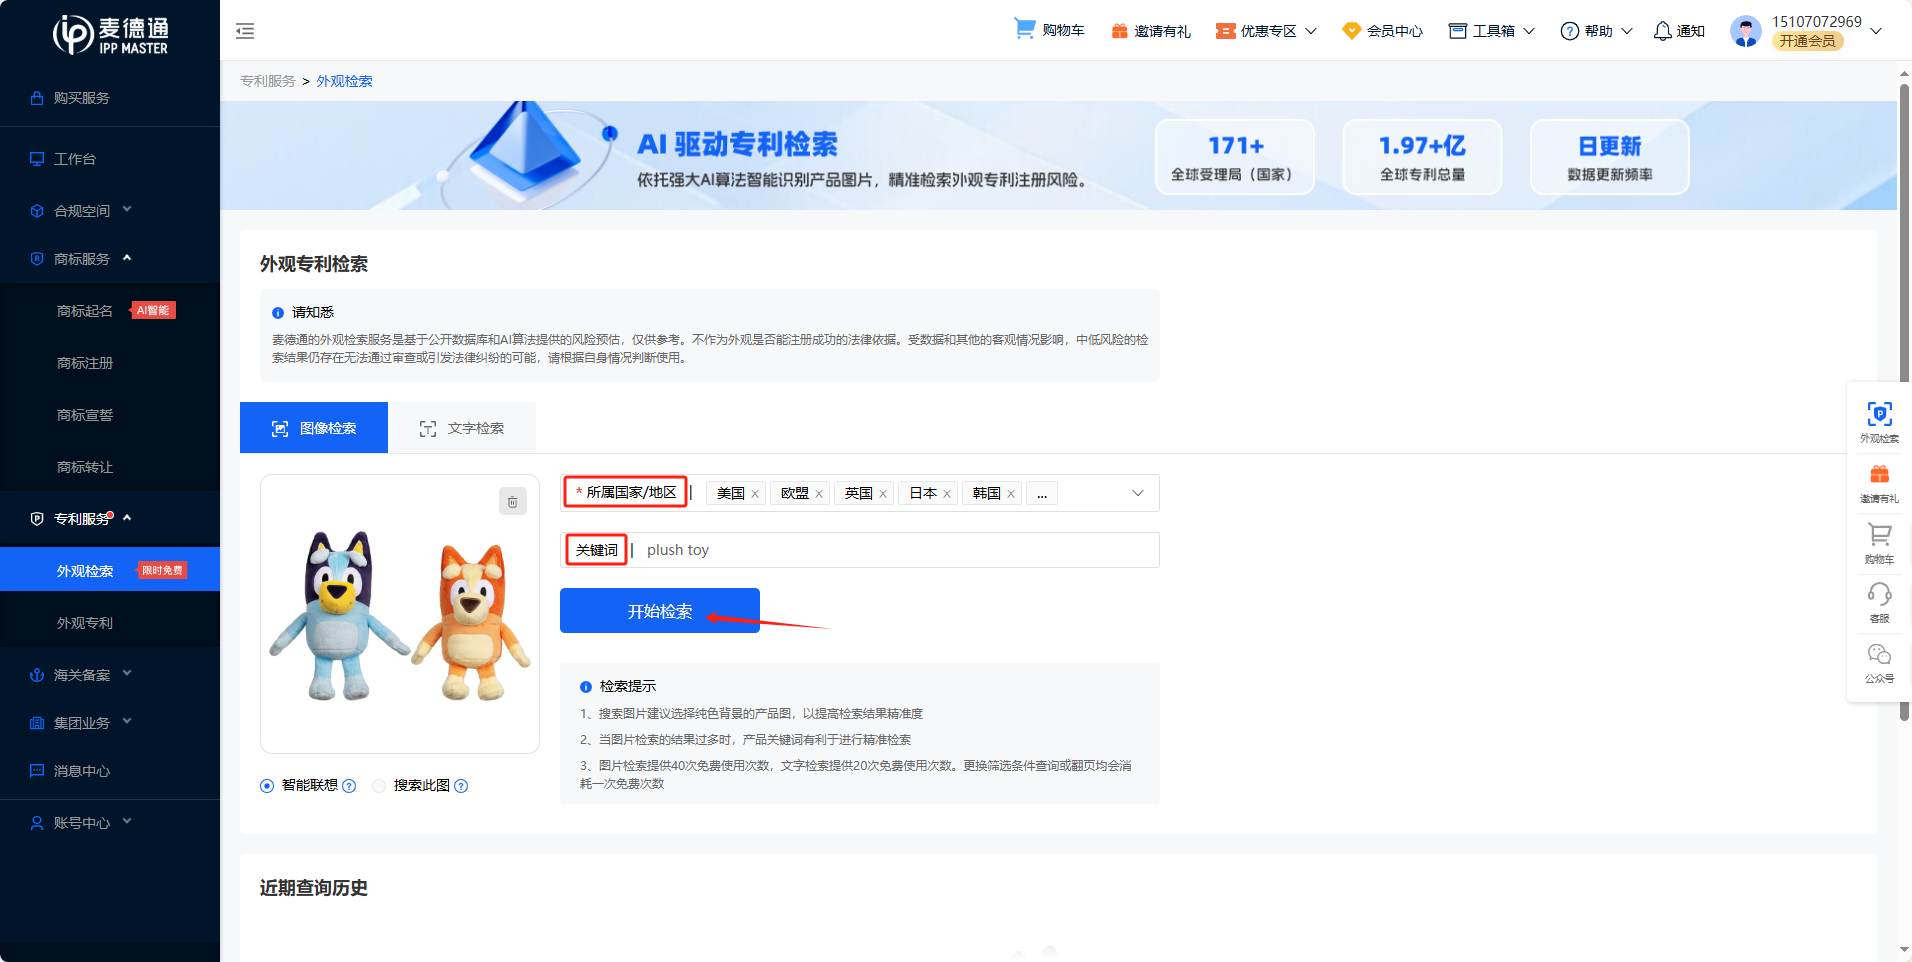The height and width of the screenshot is (962, 1912).
Task: Open the 工具箱 dropdown
Action: point(1492,31)
